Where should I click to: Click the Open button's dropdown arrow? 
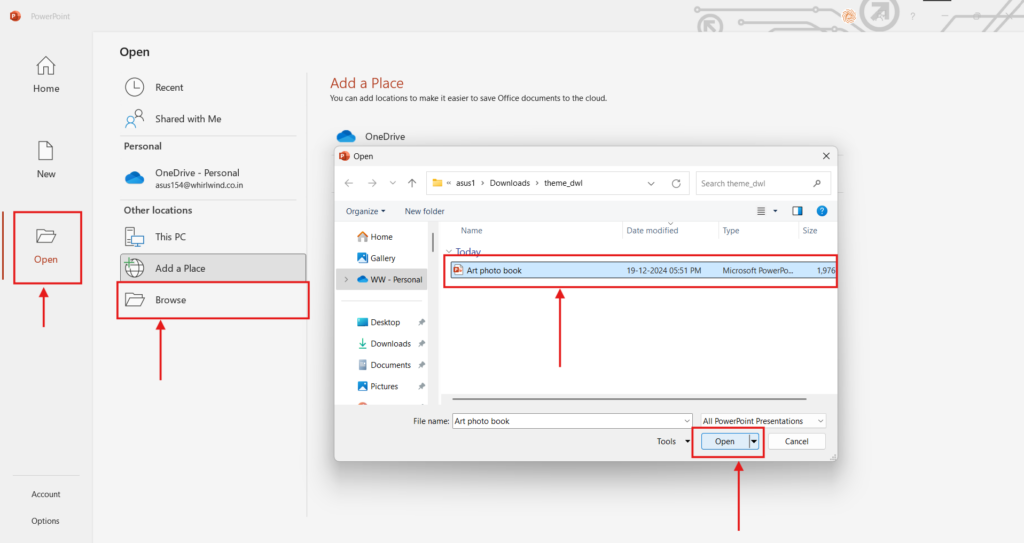click(x=754, y=441)
